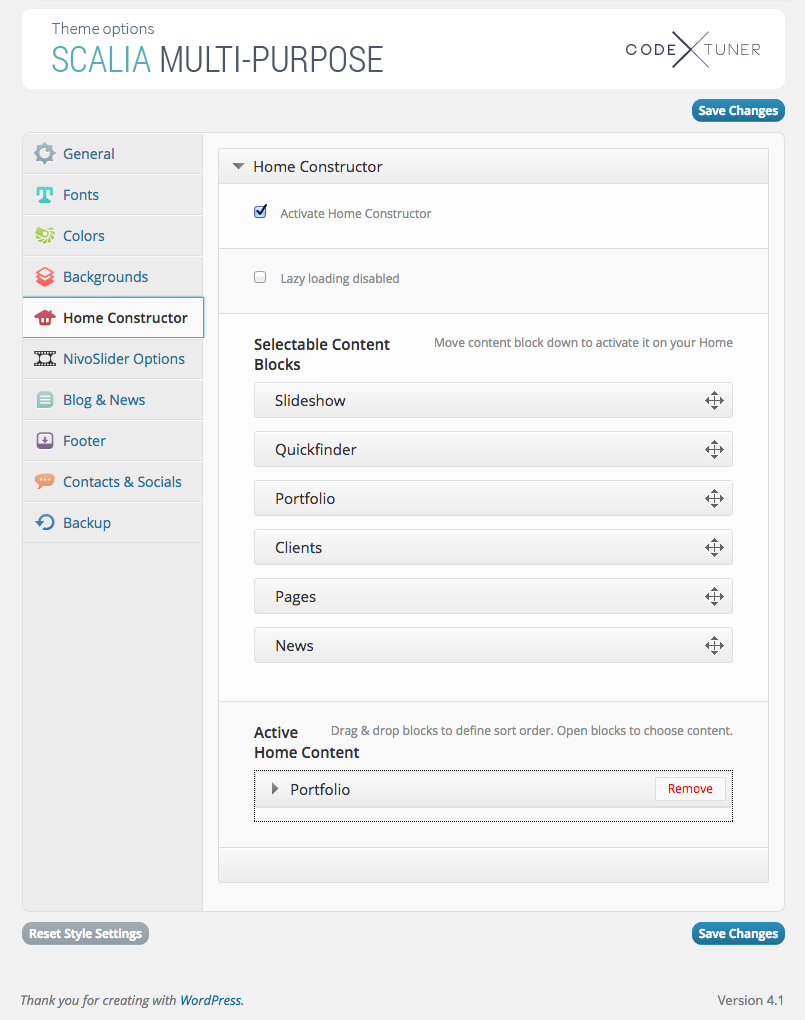The width and height of the screenshot is (805, 1020).
Task: Click the Colors swirl icon
Action: (44, 236)
